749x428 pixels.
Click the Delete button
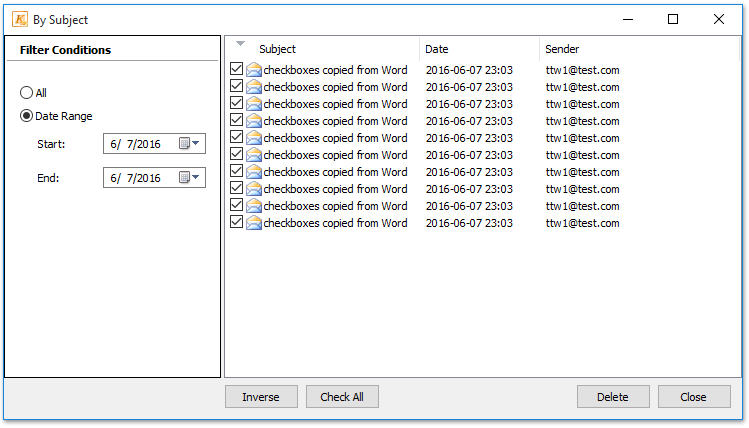[x=613, y=396]
